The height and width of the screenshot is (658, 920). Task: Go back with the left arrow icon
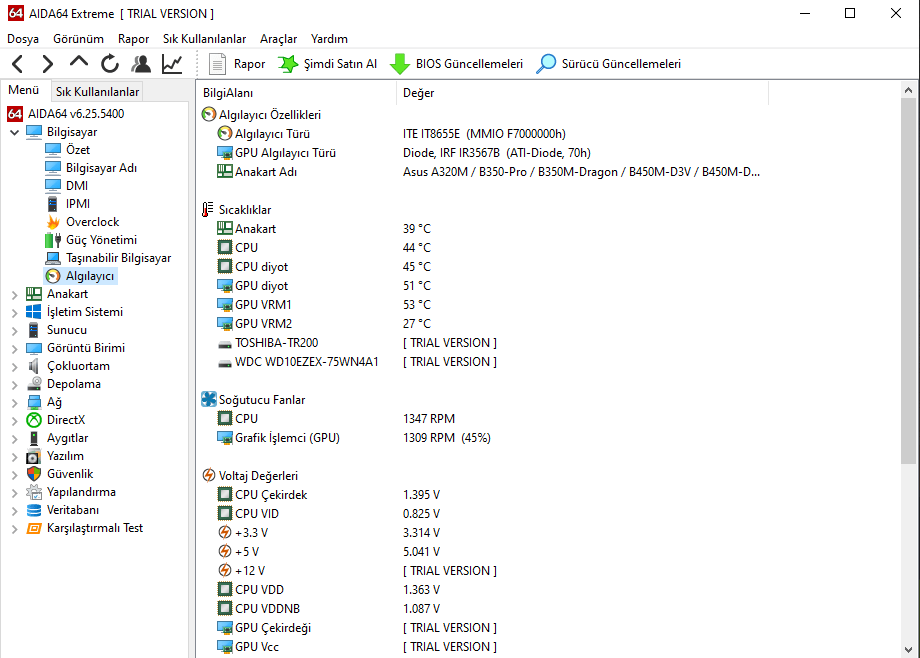tap(18, 63)
